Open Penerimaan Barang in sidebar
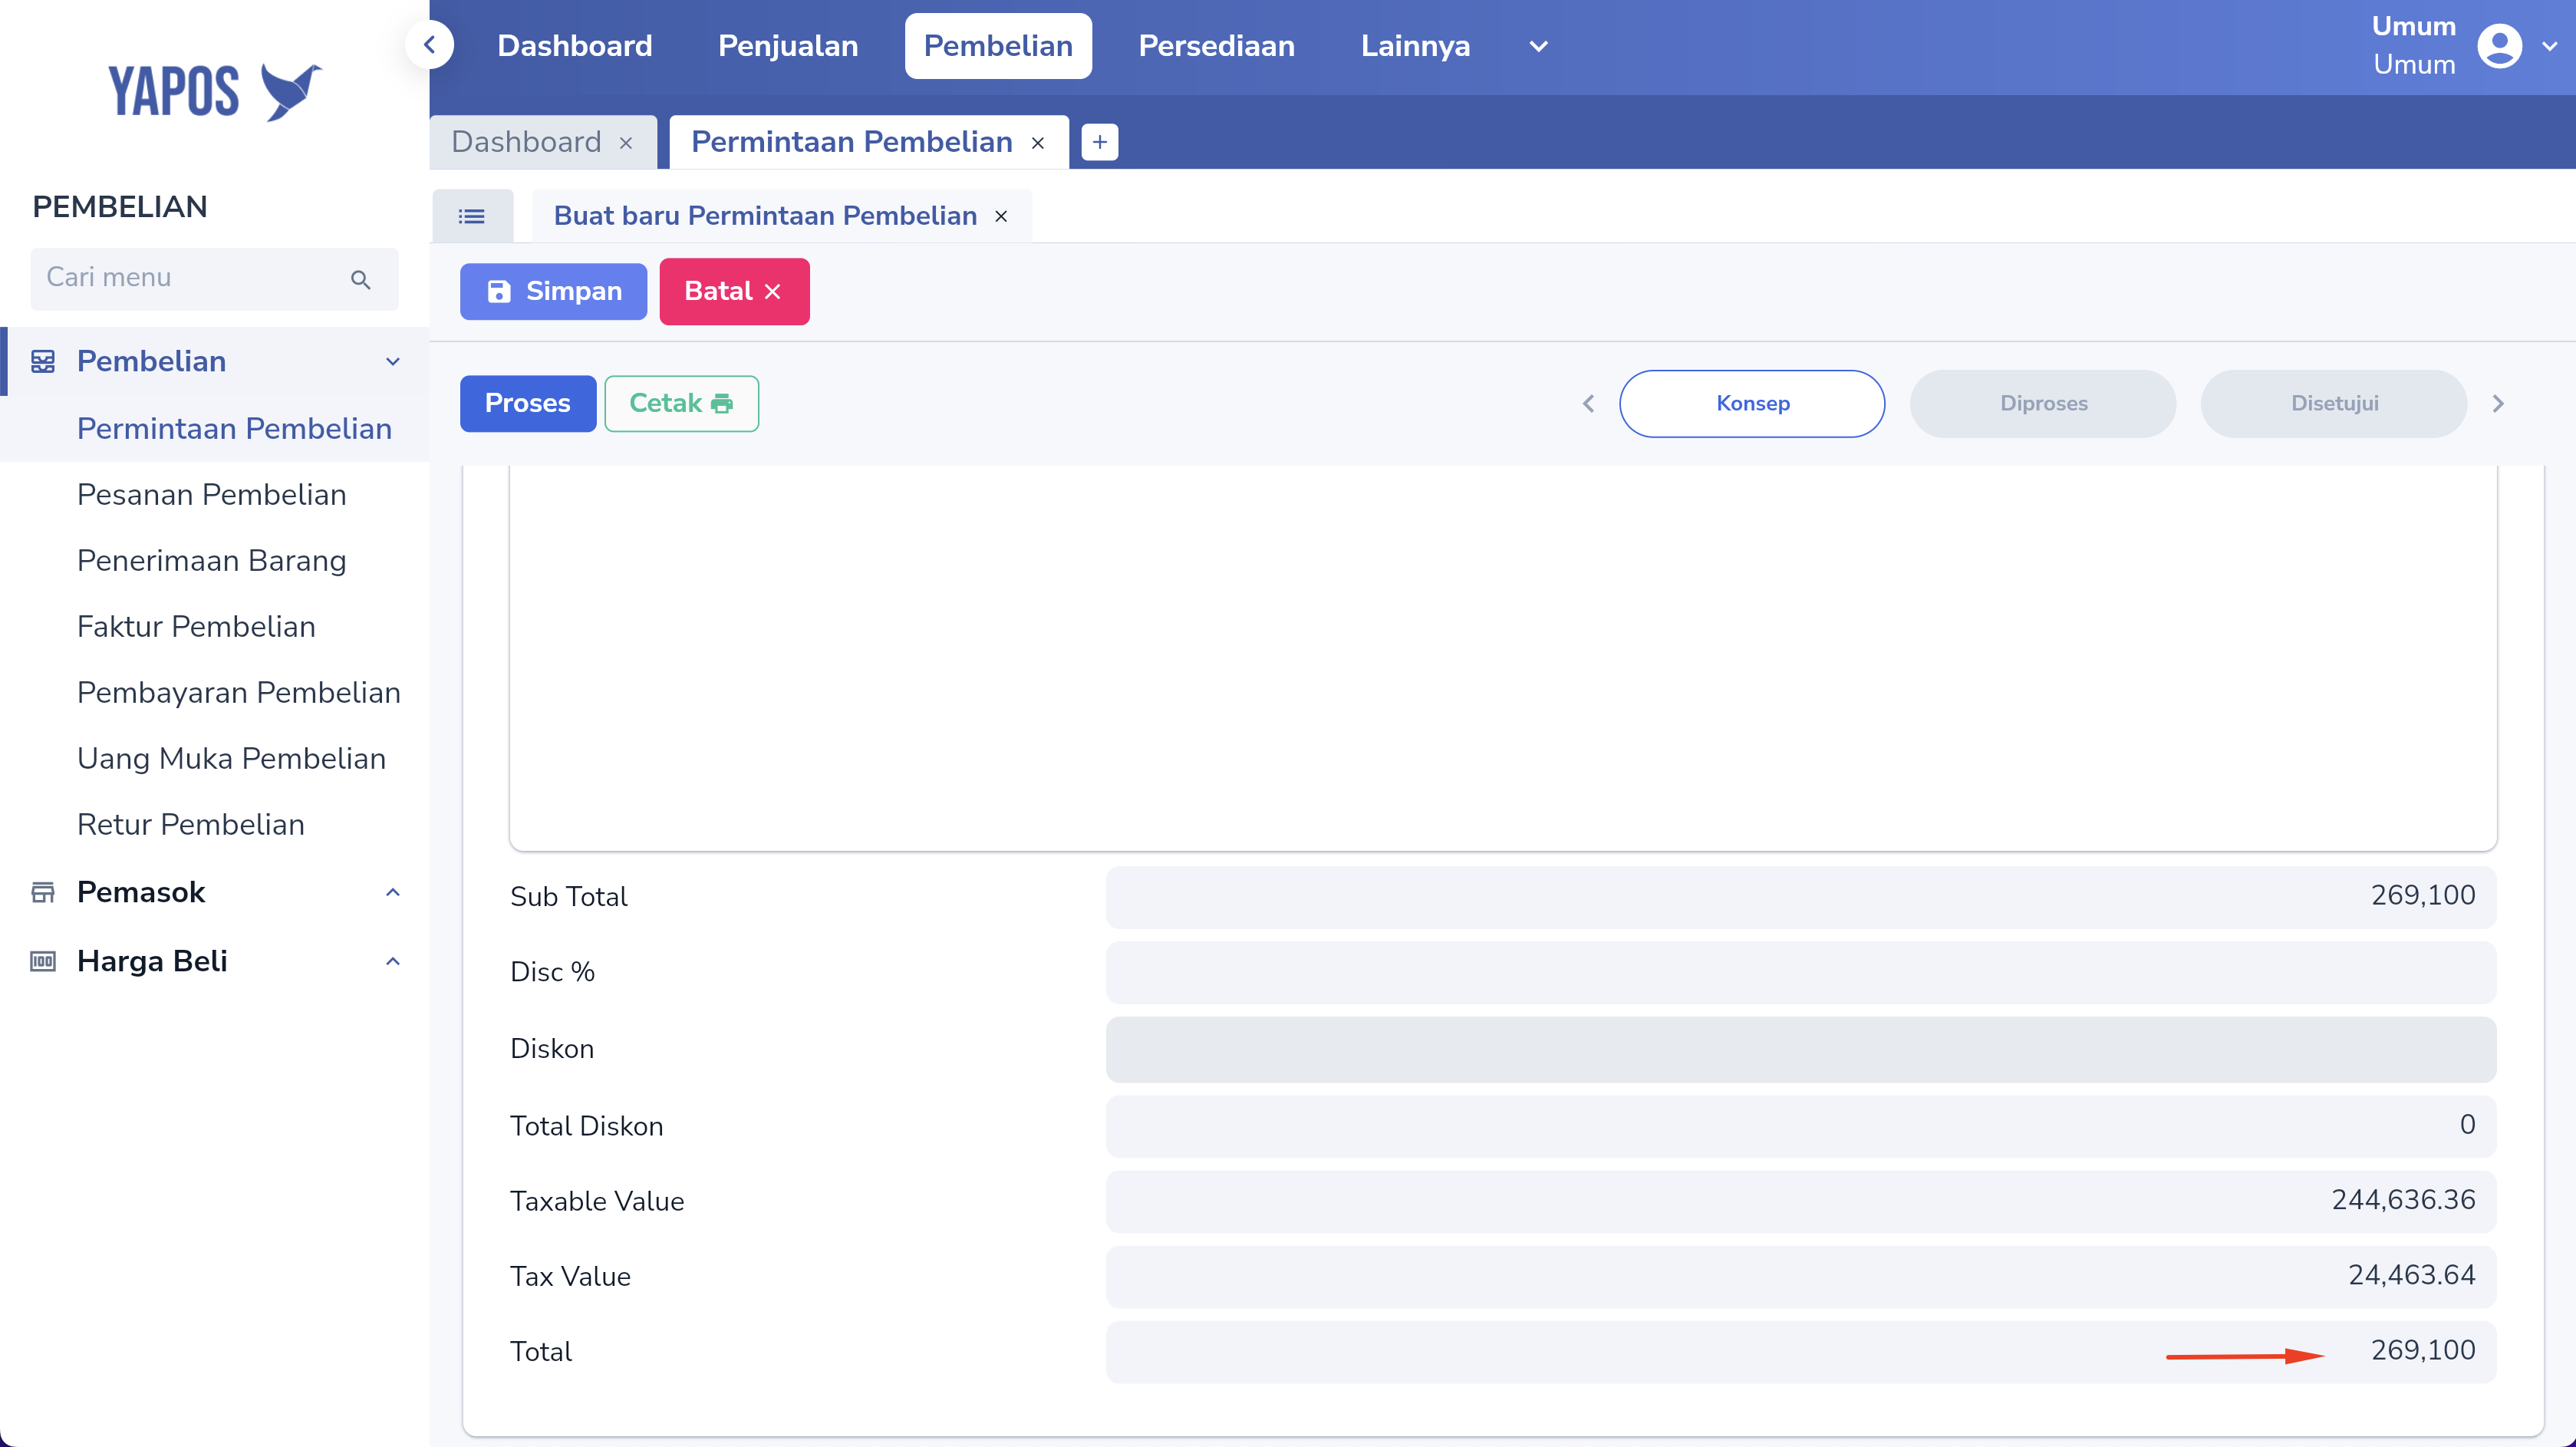This screenshot has width=2576, height=1447. tap(212, 561)
